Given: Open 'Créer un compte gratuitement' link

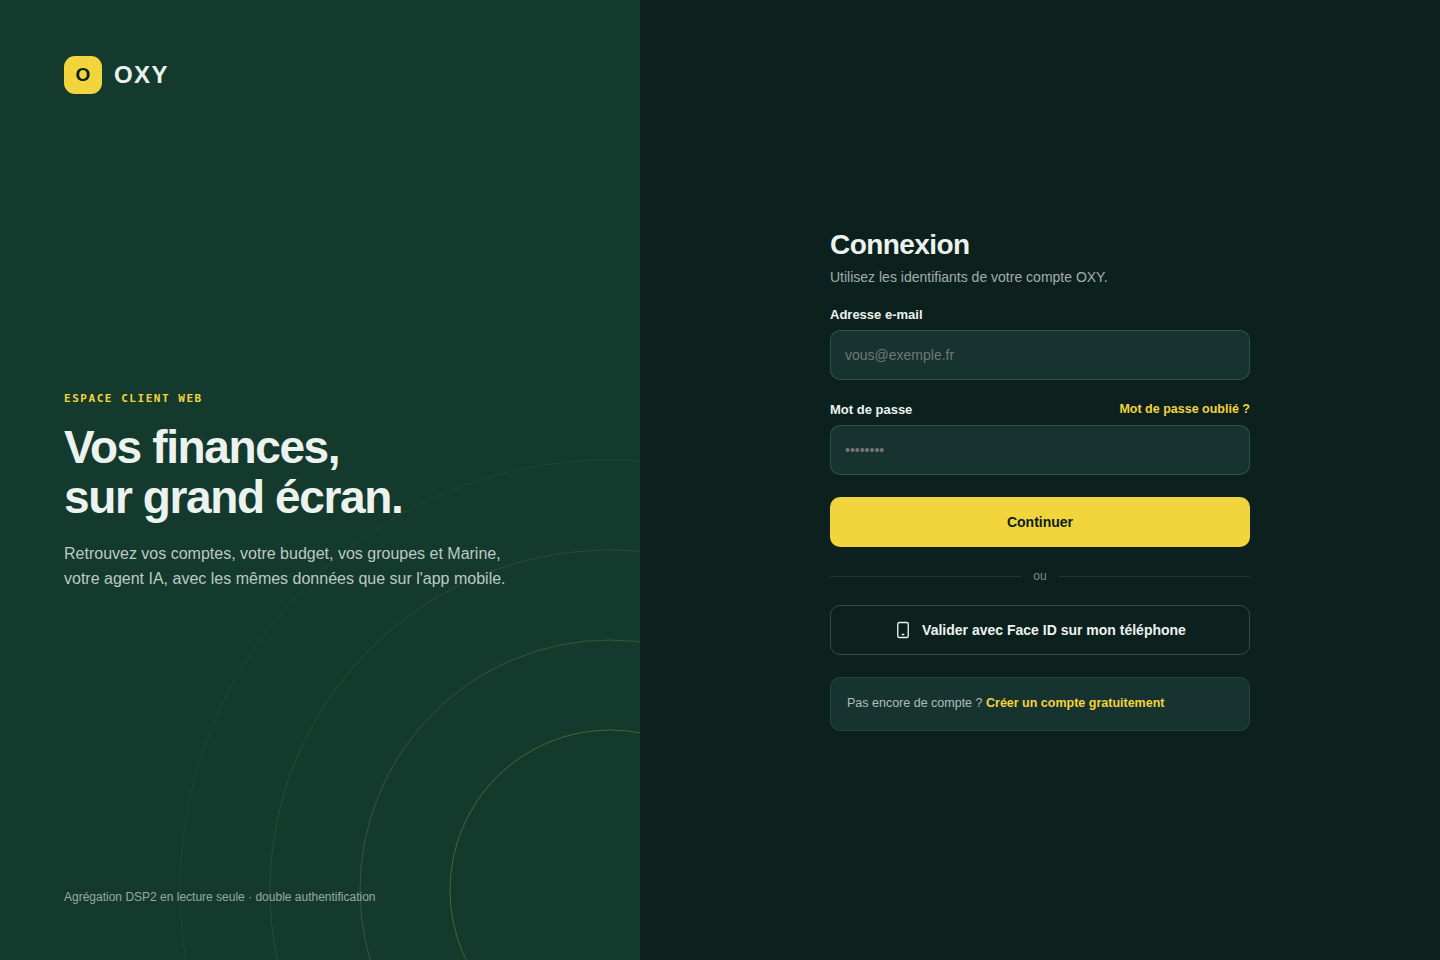Looking at the screenshot, I should [x=1075, y=703].
